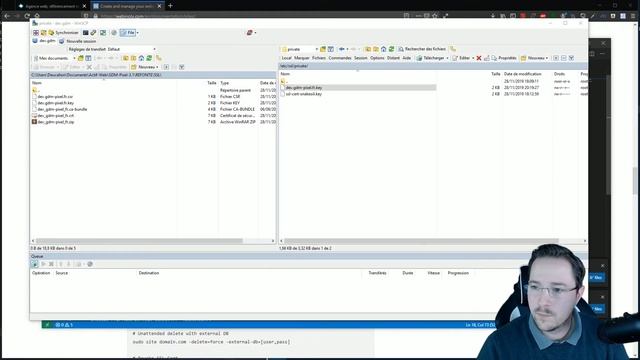Click remote panel filter icon beside Nouveau

(x=571, y=58)
